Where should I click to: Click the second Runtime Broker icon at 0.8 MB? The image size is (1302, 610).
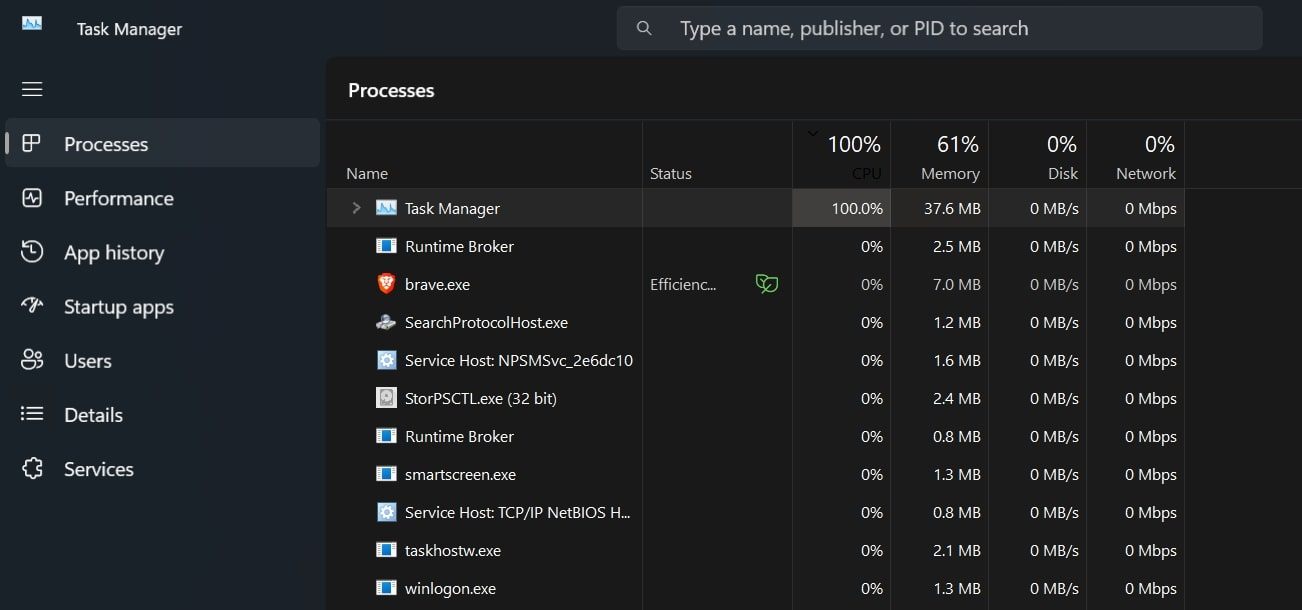pyautogui.click(x=386, y=436)
